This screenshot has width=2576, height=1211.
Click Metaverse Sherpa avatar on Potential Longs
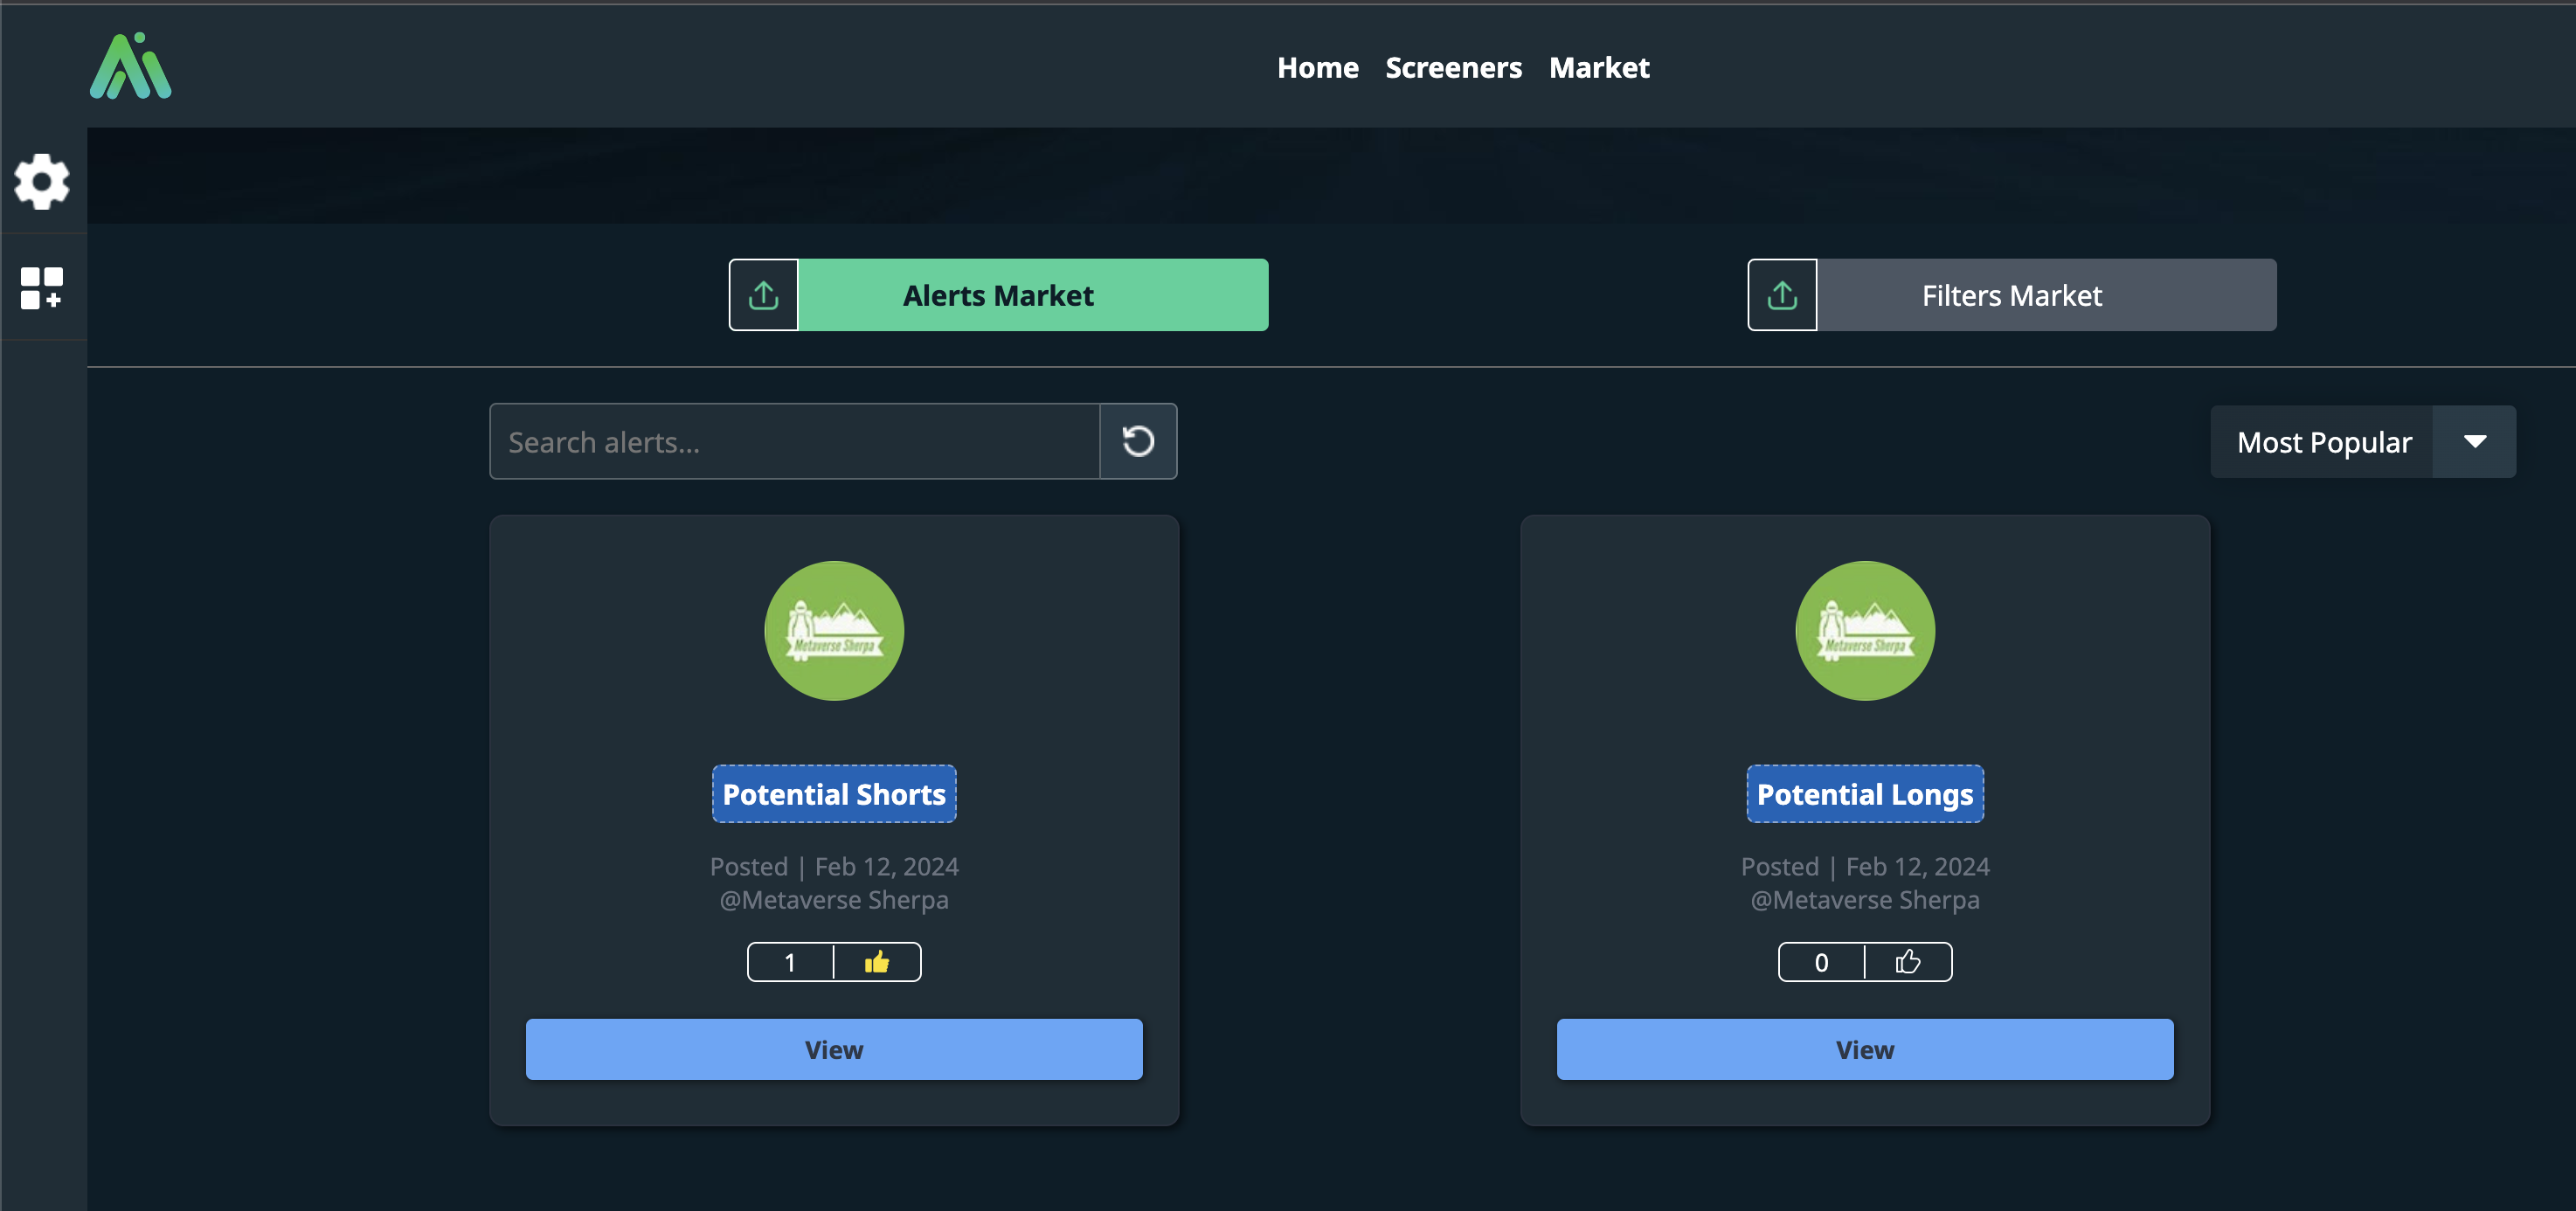[1864, 630]
